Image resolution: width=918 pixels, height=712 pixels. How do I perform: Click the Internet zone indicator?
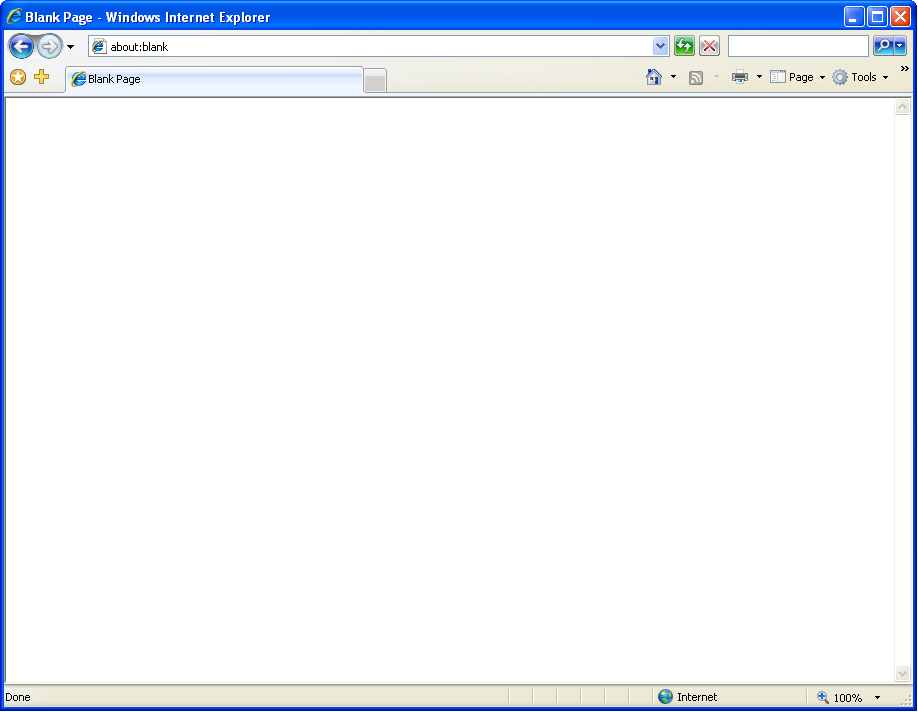pos(690,697)
